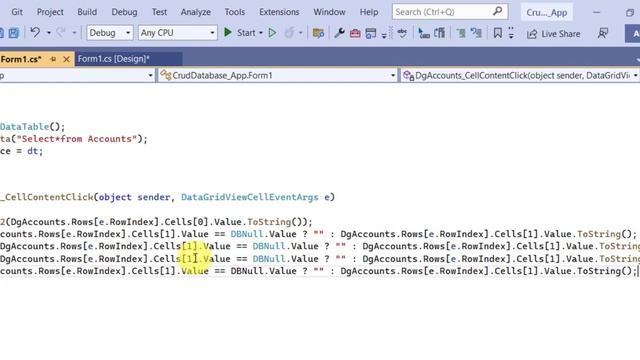Click Start Without Debugging outline play icon

[272, 33]
